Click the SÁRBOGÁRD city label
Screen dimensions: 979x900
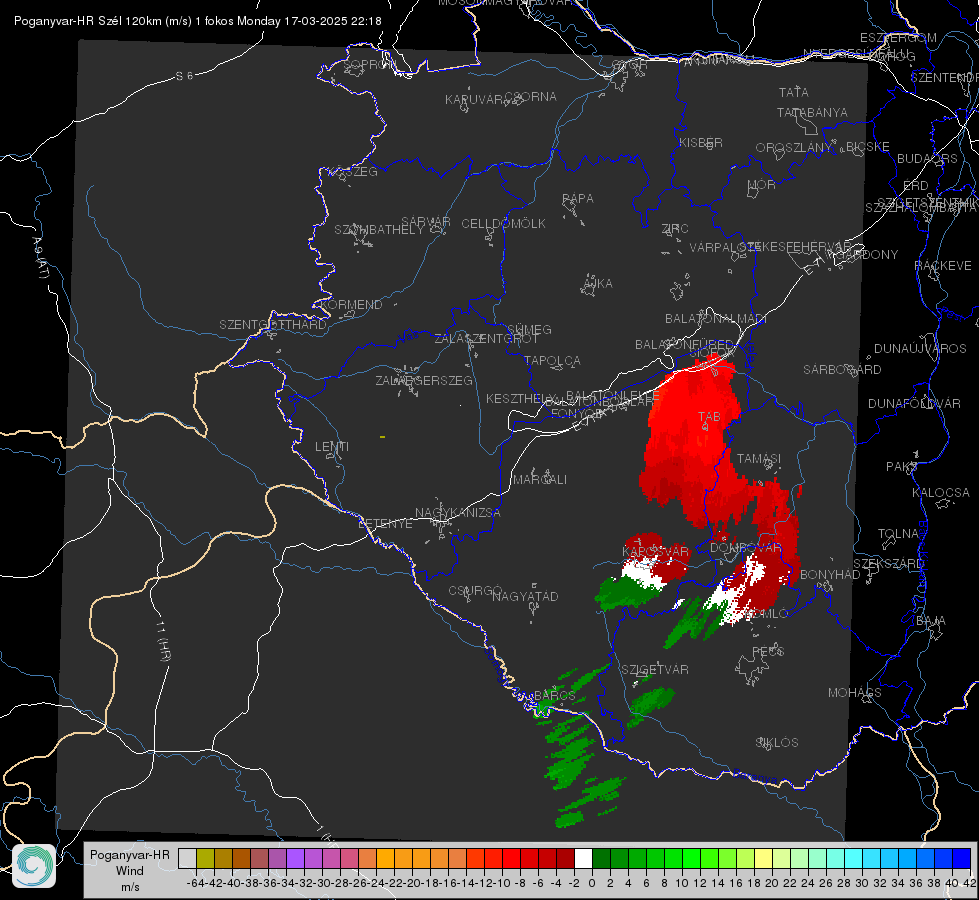click(x=842, y=370)
